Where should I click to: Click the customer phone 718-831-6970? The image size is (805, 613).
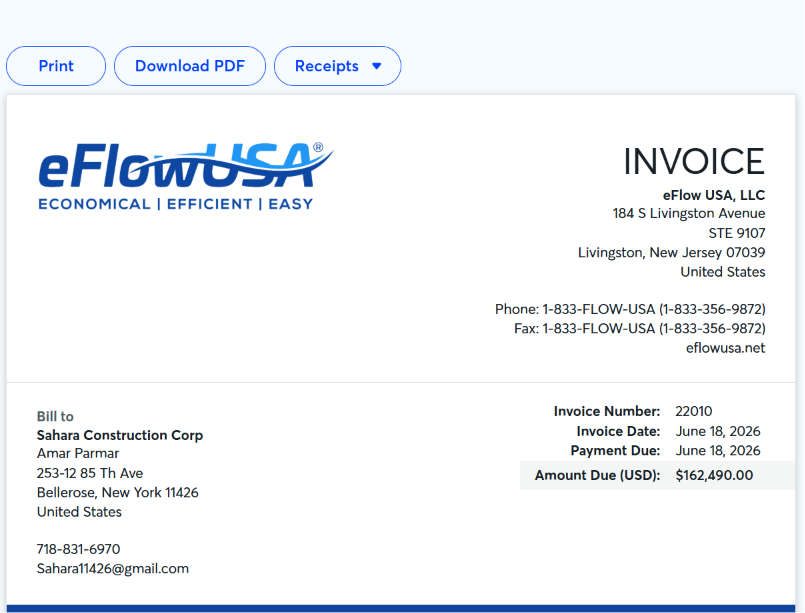pyautogui.click(x=79, y=549)
